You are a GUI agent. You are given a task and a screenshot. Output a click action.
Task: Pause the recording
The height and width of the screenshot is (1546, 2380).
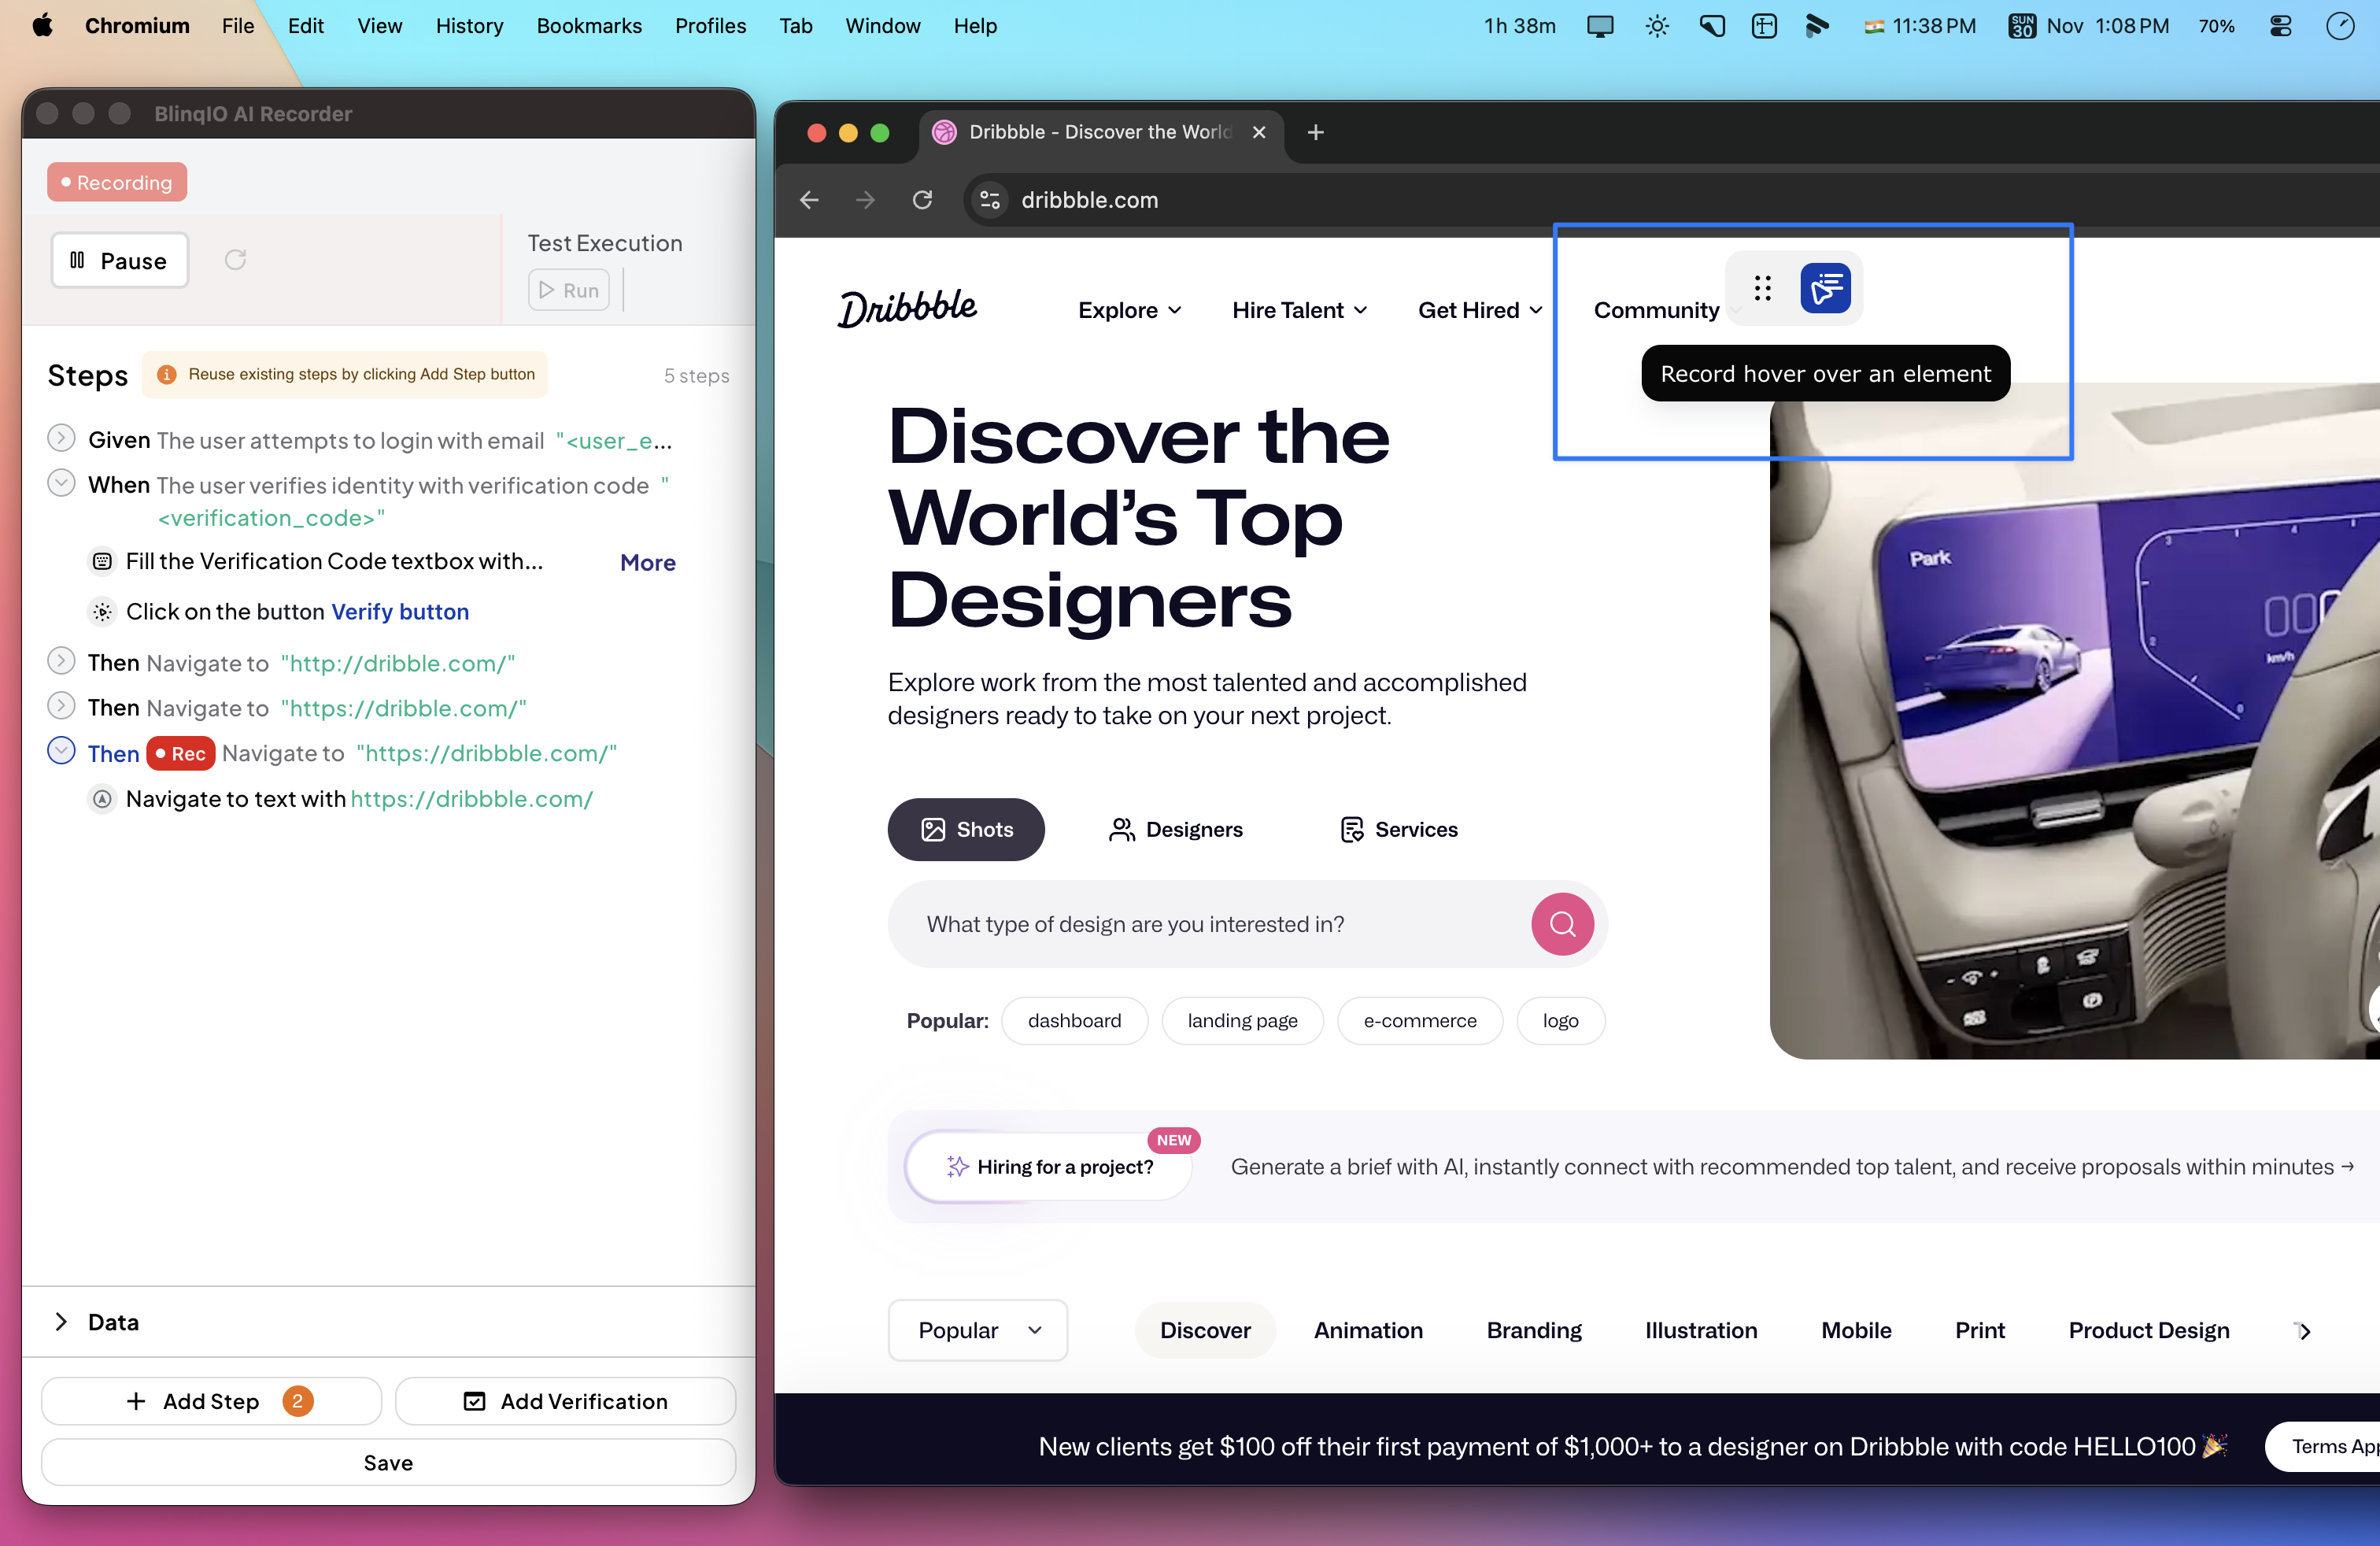pyautogui.click(x=120, y=261)
